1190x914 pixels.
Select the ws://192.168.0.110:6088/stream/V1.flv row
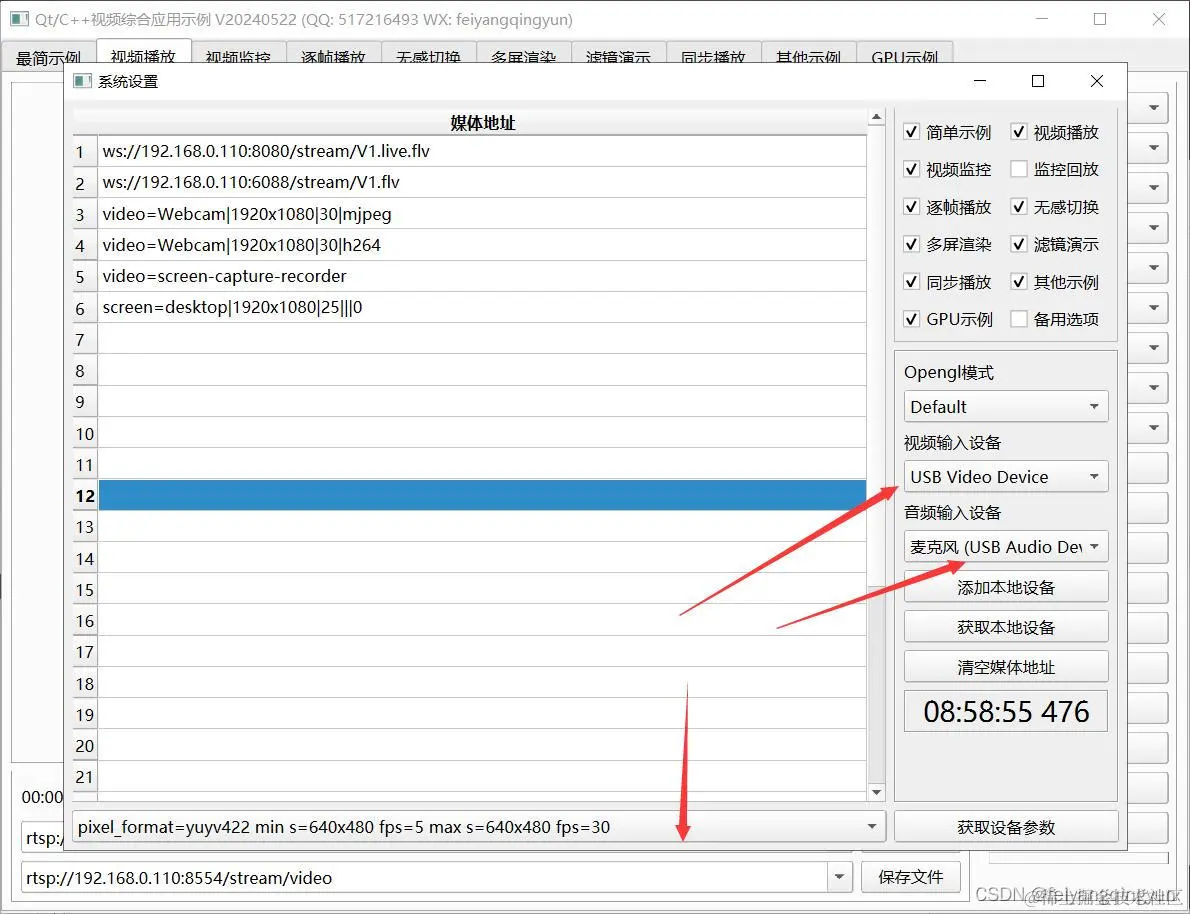(x=482, y=182)
